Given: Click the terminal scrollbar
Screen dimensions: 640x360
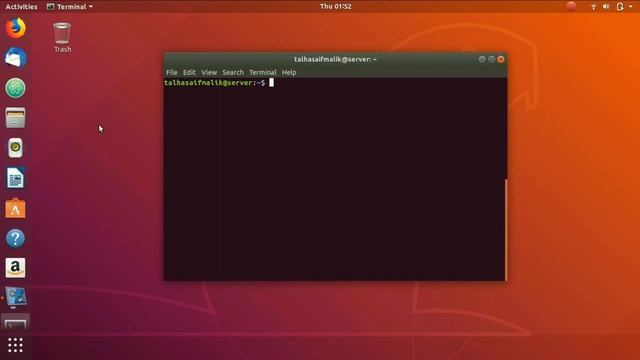Looking at the screenshot, I should 506,230.
